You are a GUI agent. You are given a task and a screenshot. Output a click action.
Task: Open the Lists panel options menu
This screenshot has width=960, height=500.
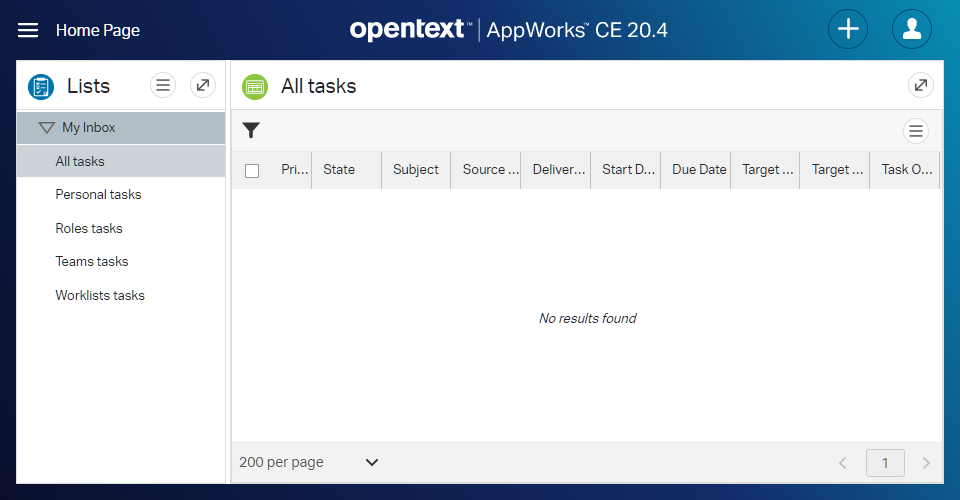coord(163,85)
